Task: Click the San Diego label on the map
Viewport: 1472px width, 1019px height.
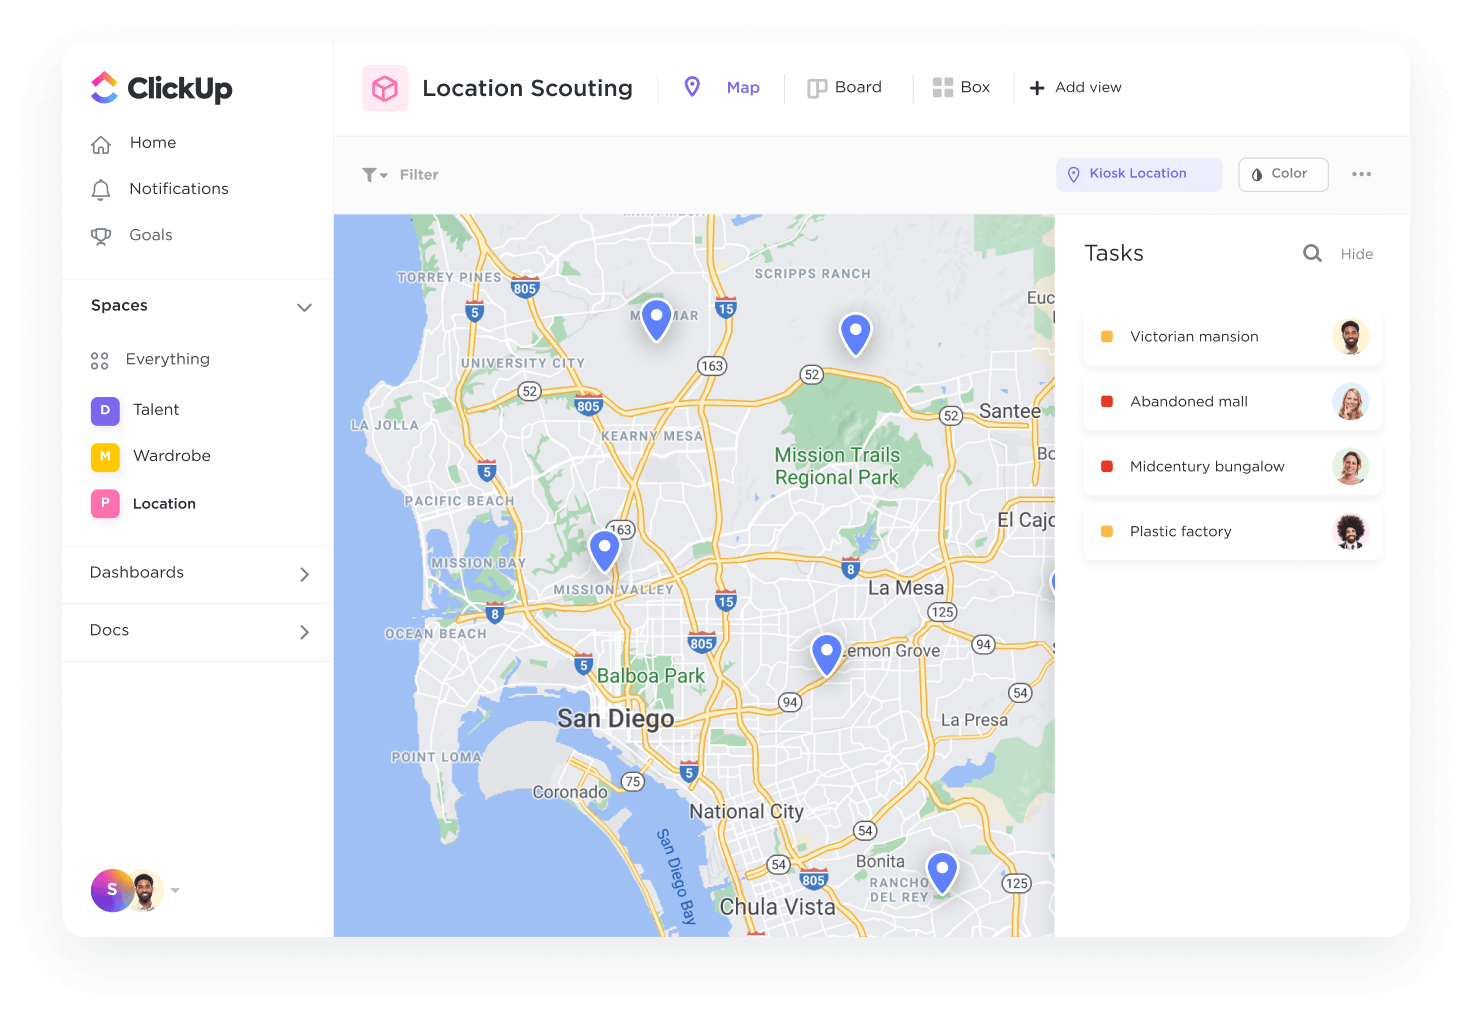Action: click(616, 719)
